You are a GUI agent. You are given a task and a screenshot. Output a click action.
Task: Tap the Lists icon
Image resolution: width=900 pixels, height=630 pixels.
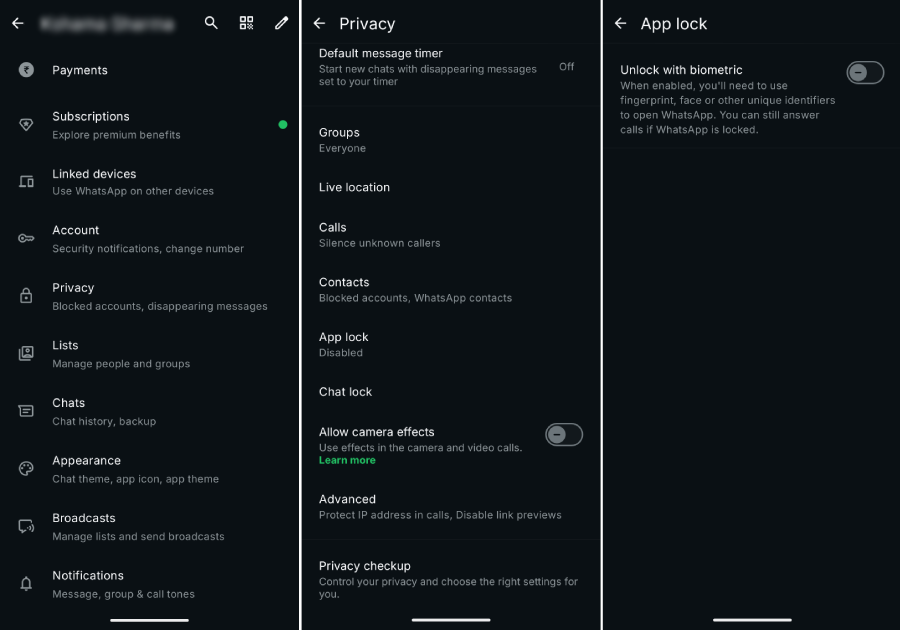[26, 353]
